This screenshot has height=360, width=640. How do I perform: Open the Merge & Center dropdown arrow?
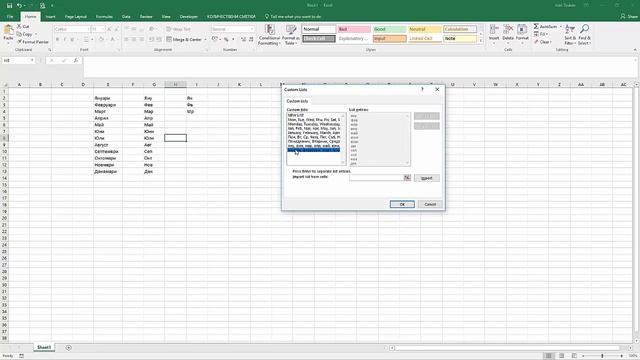205,40
